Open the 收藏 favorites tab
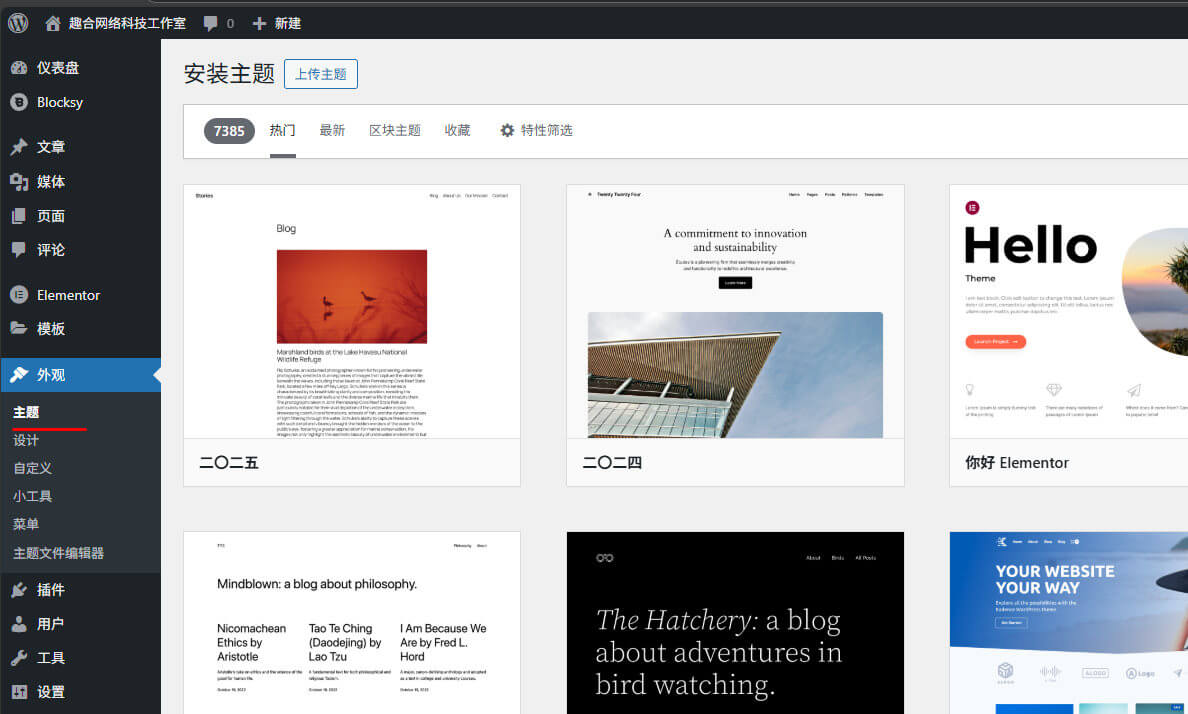 tap(457, 130)
